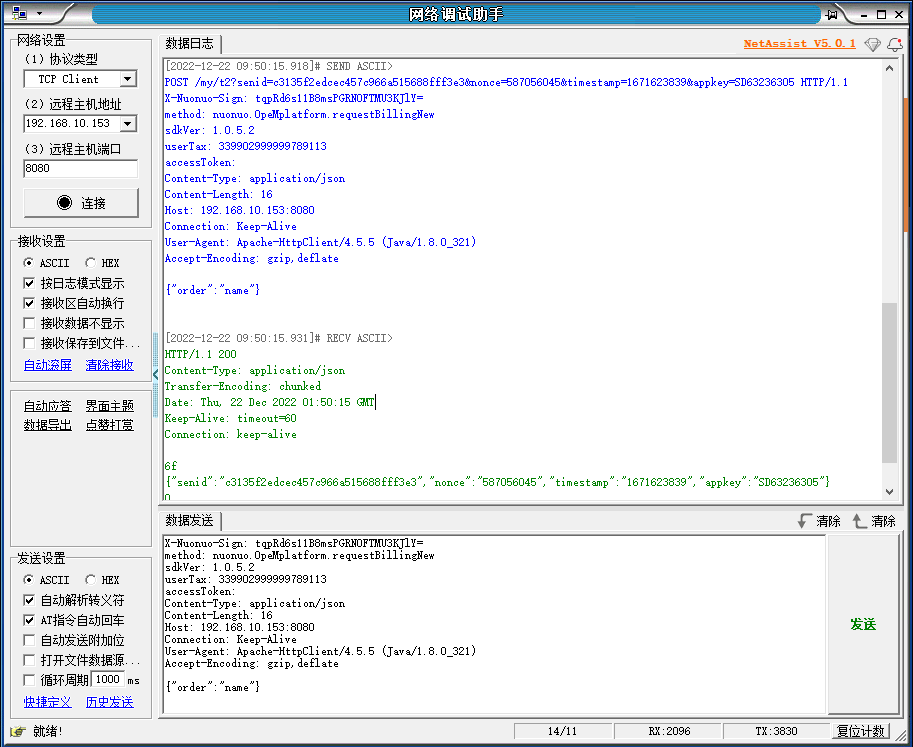Click the 清除接收 link
This screenshot has height=747, width=913.
(109, 365)
